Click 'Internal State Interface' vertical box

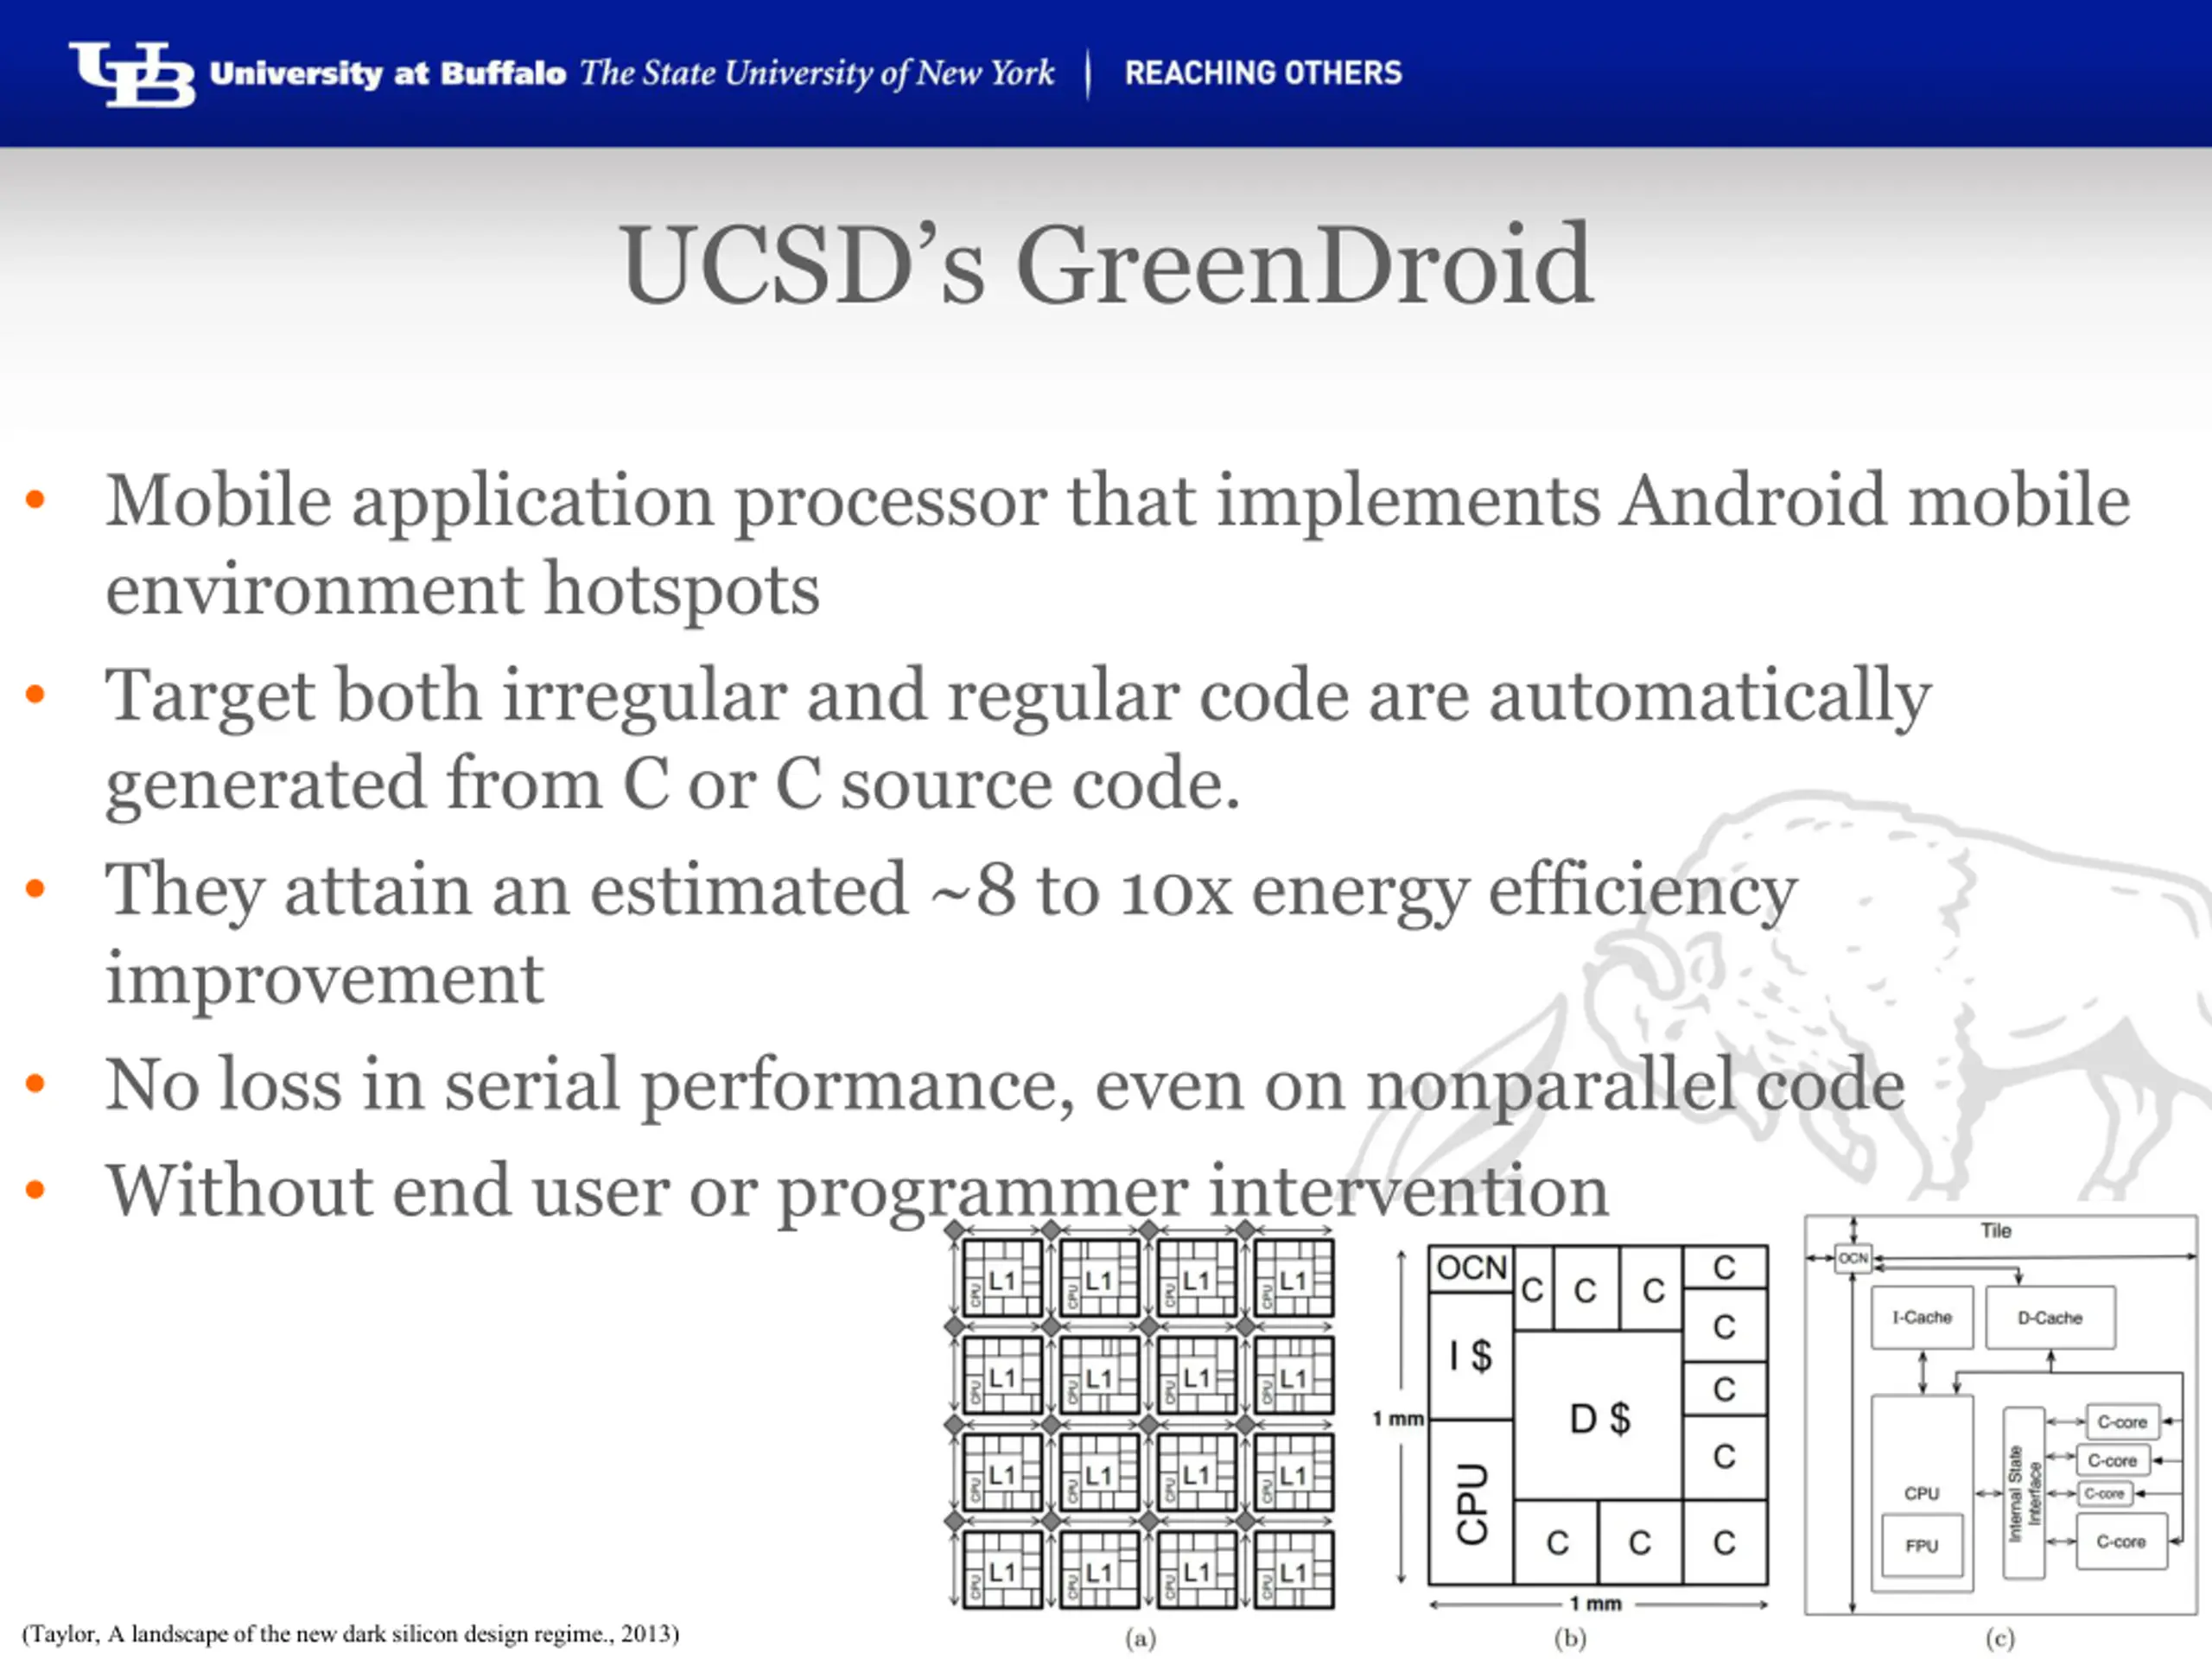click(2024, 1493)
